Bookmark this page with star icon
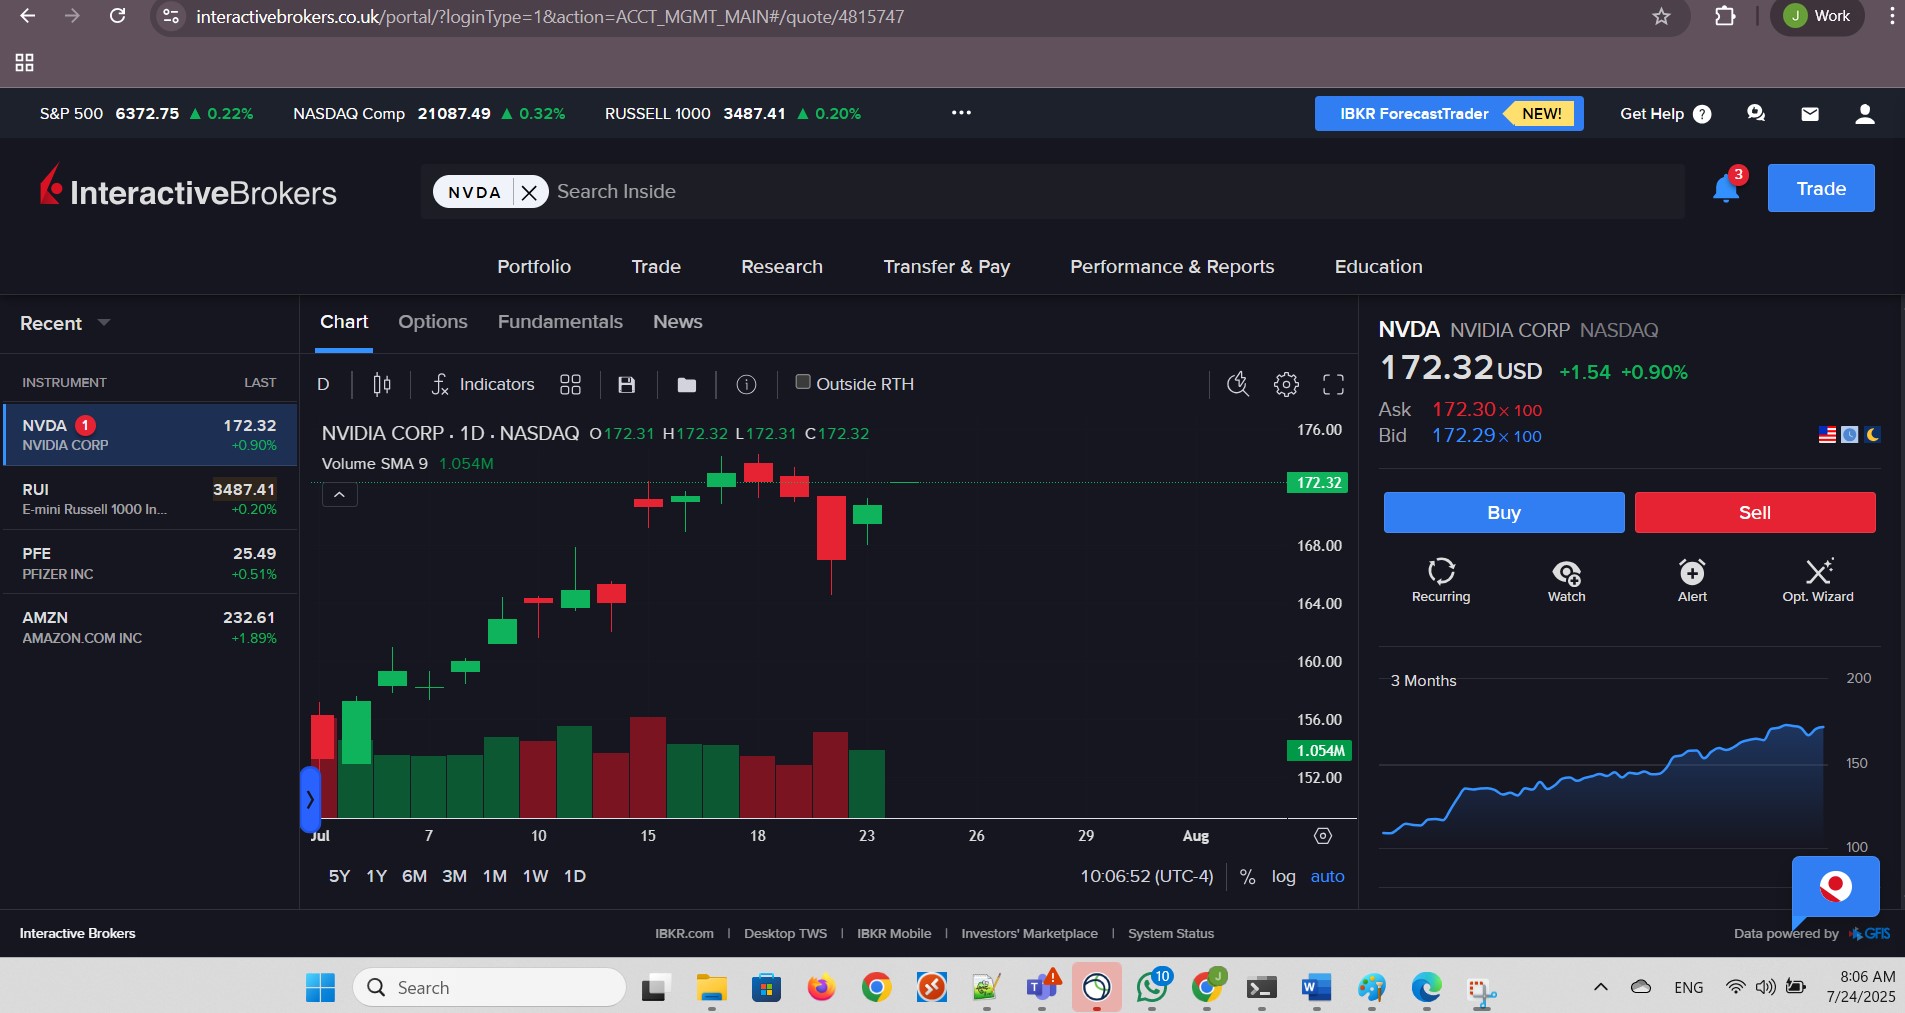The image size is (1905, 1013). [x=1661, y=16]
